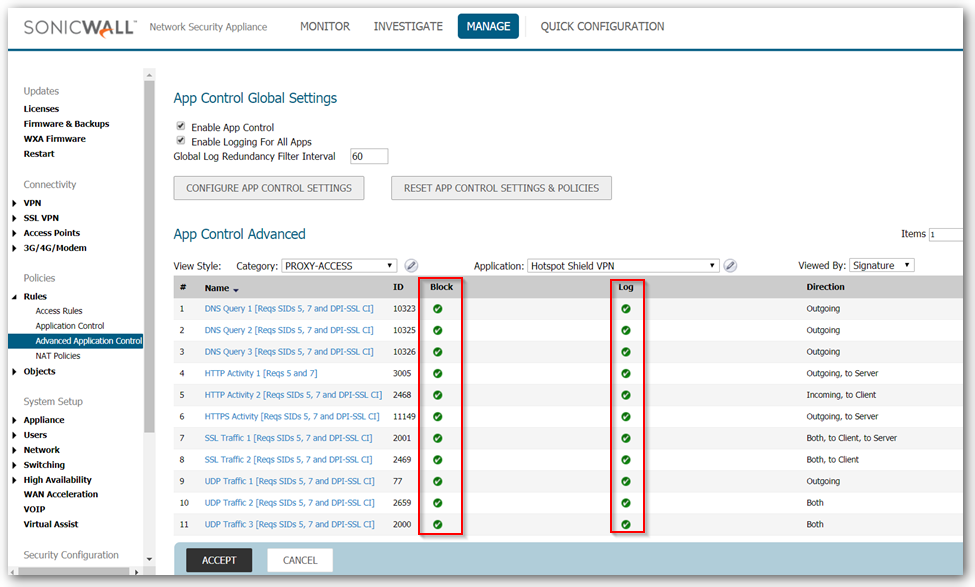Expand the Appliance sidebar section
The image size is (975, 587).
coord(14,420)
